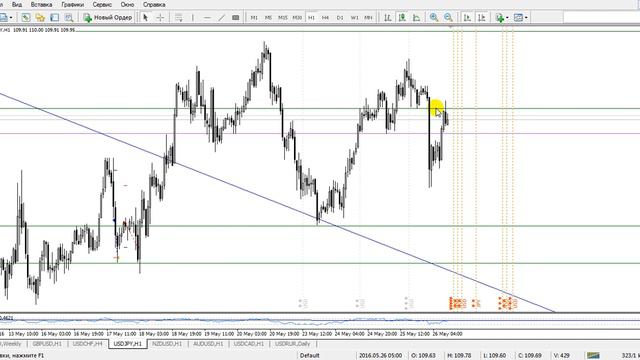Switch chart to line chart icon

click(x=416, y=18)
